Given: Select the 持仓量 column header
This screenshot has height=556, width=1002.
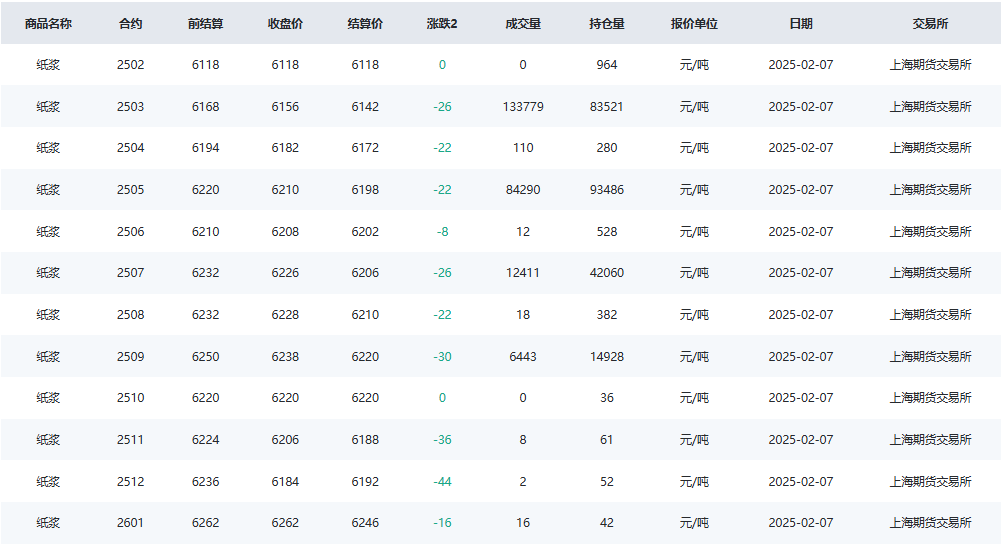Looking at the screenshot, I should [x=606, y=24].
